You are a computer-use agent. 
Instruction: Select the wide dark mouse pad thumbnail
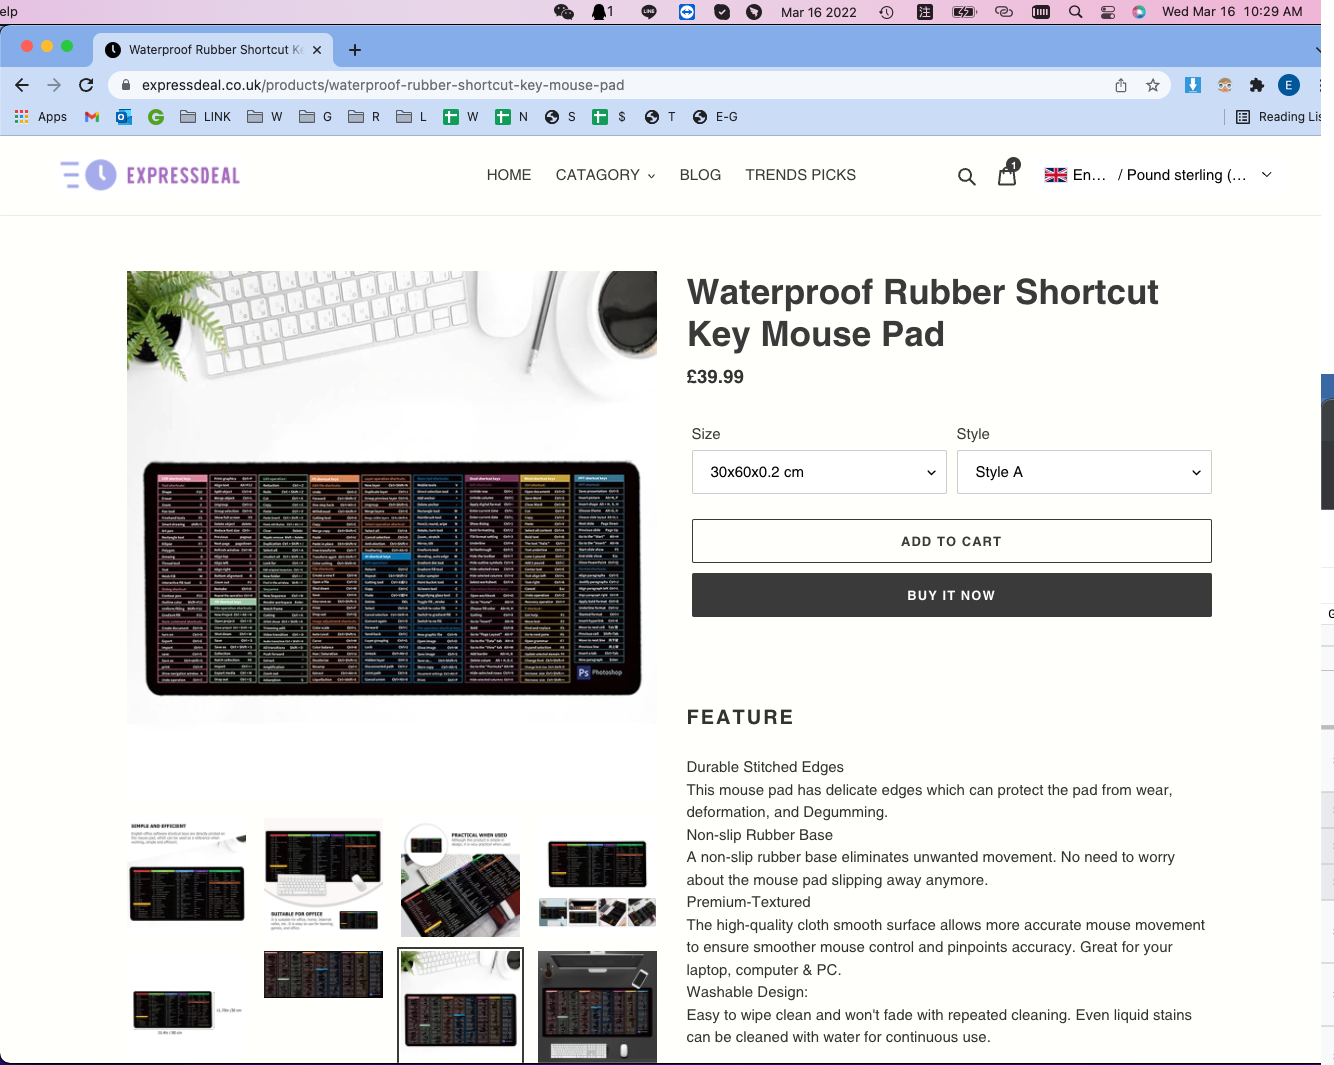pos(323,975)
